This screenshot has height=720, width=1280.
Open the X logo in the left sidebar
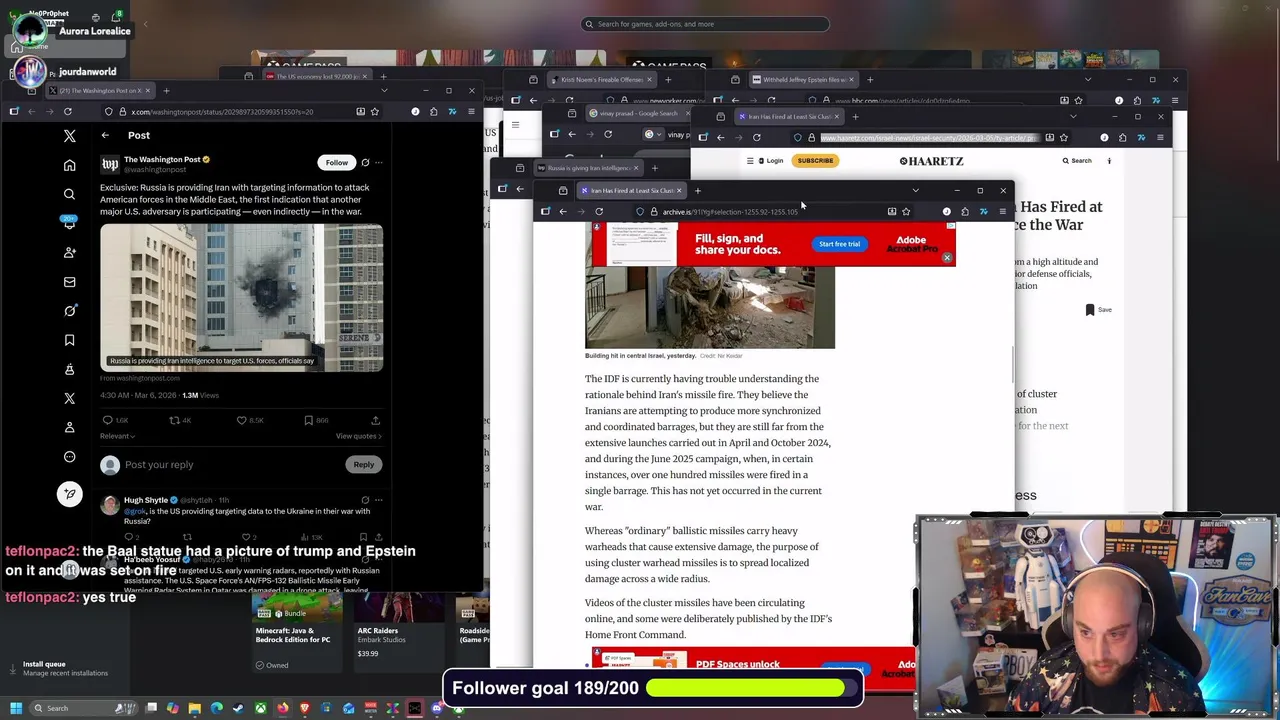[69, 135]
